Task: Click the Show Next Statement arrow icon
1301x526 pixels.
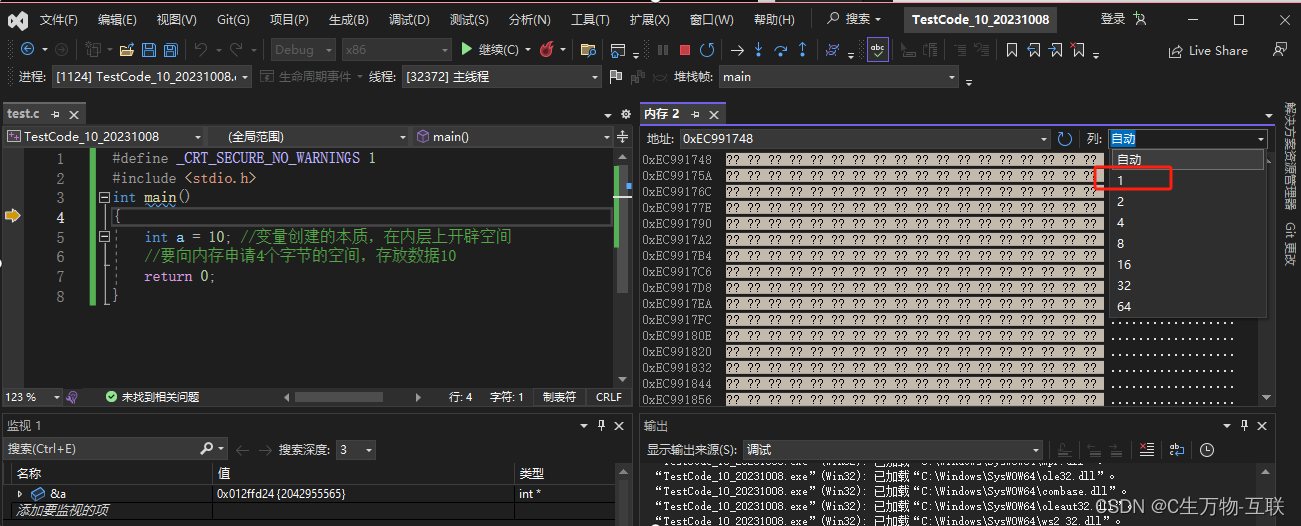Action: click(x=737, y=49)
